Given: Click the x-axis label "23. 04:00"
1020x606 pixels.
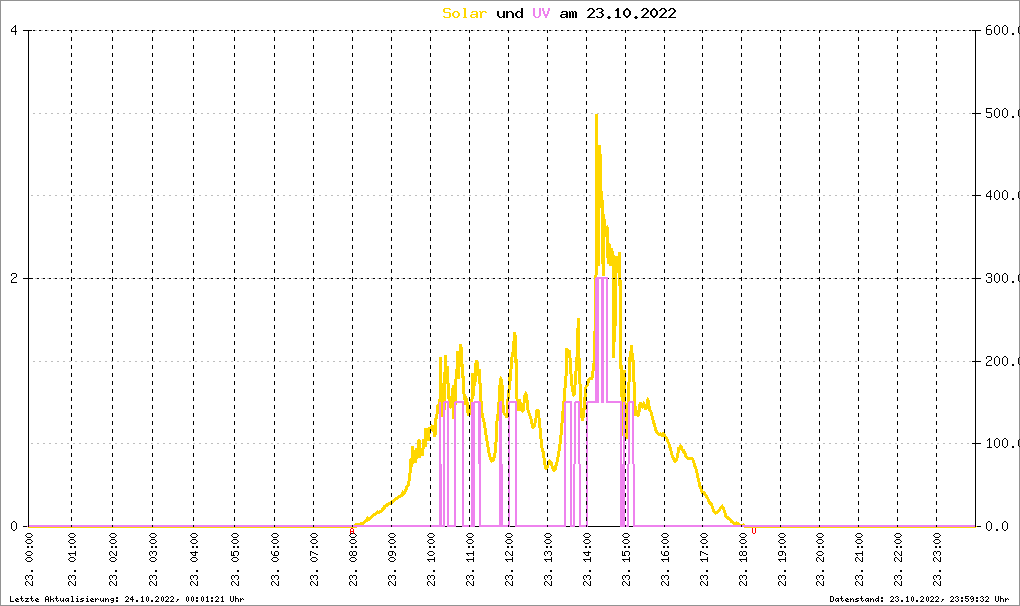Looking at the screenshot, I should point(194,560).
